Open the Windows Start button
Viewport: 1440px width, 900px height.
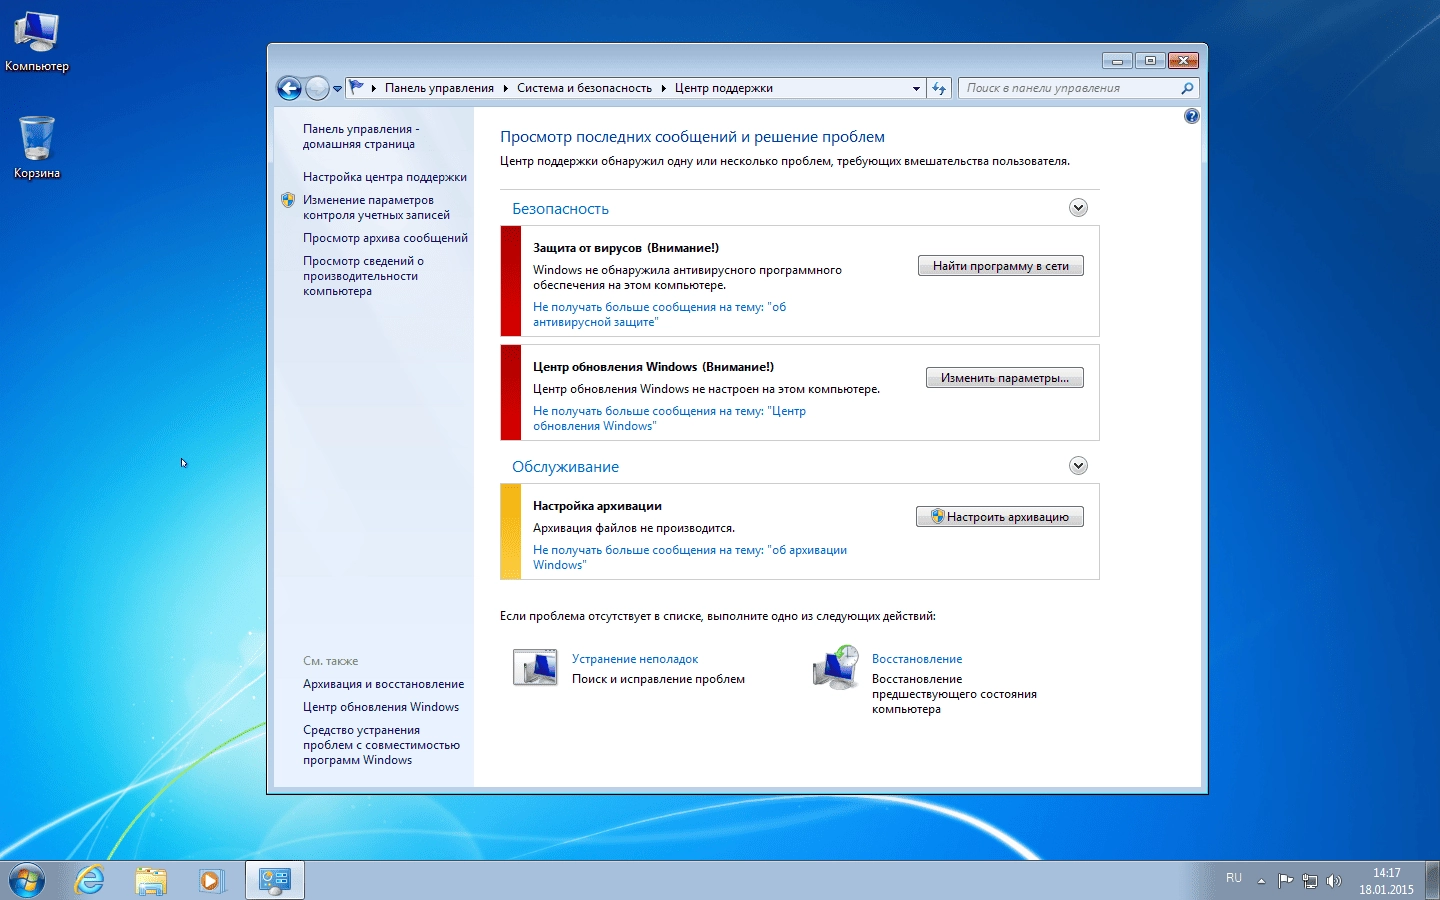pos(27,880)
